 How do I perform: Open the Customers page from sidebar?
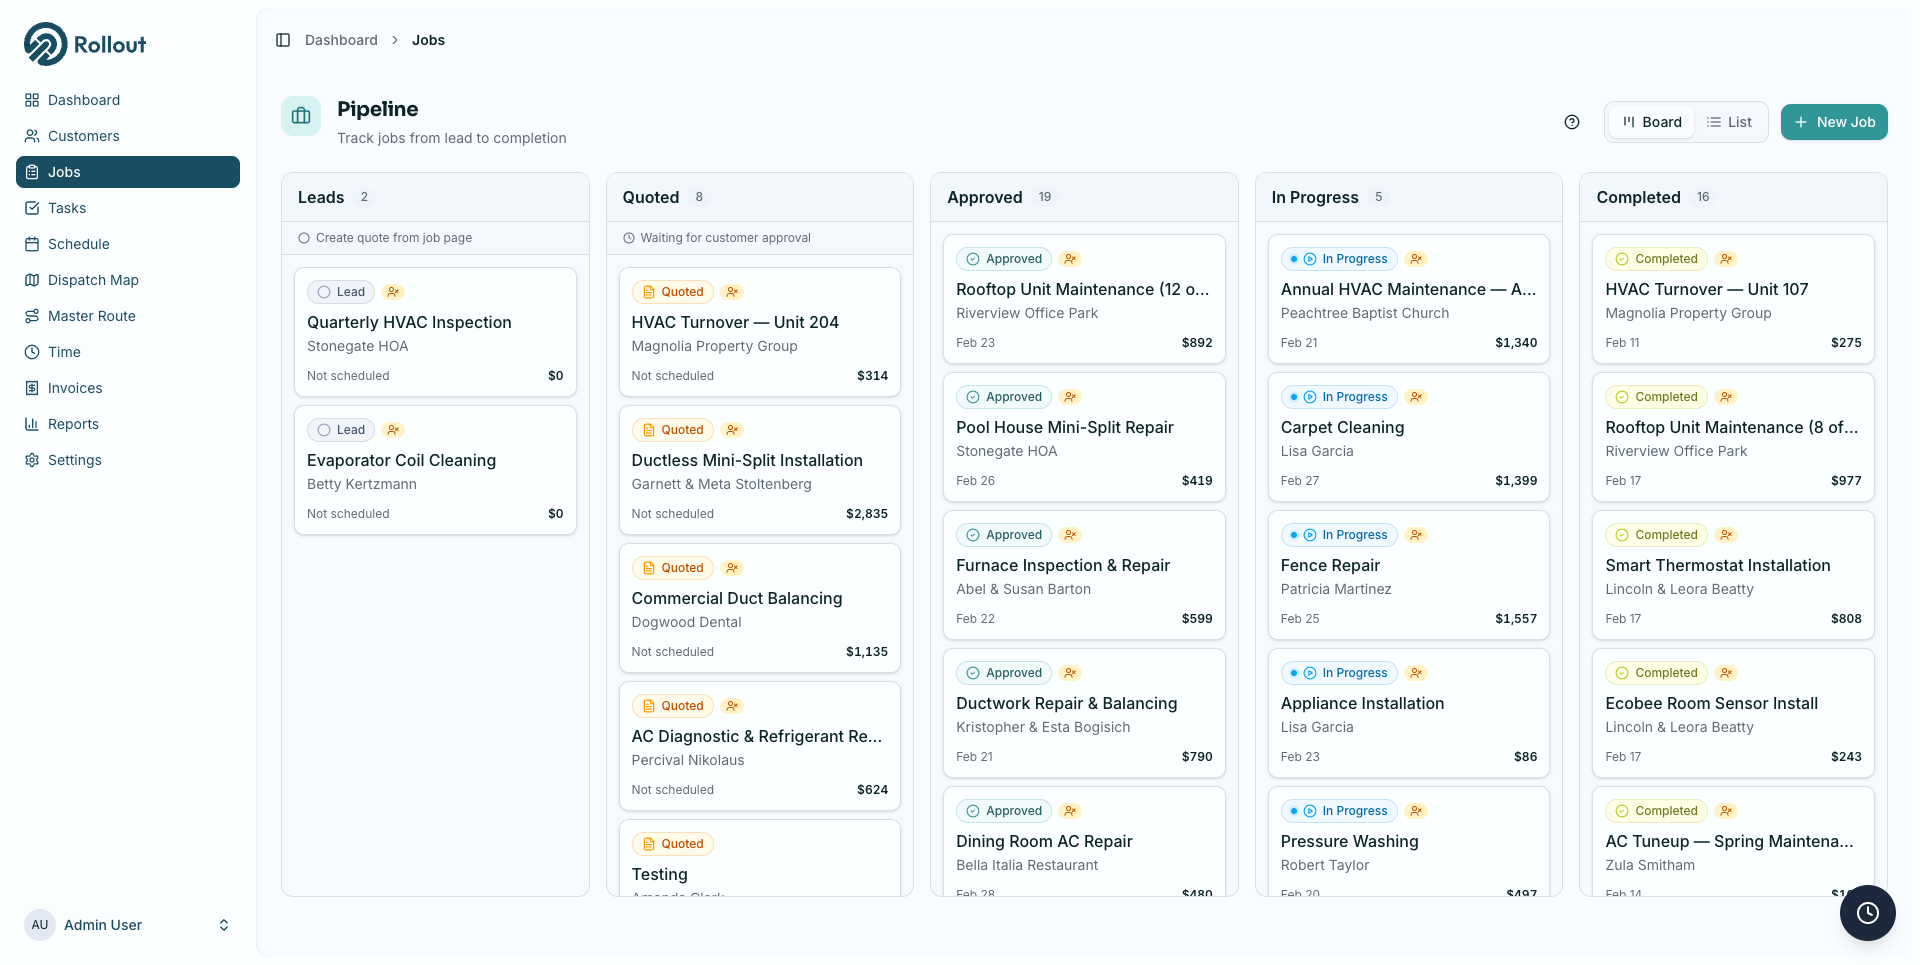tap(31, 136)
